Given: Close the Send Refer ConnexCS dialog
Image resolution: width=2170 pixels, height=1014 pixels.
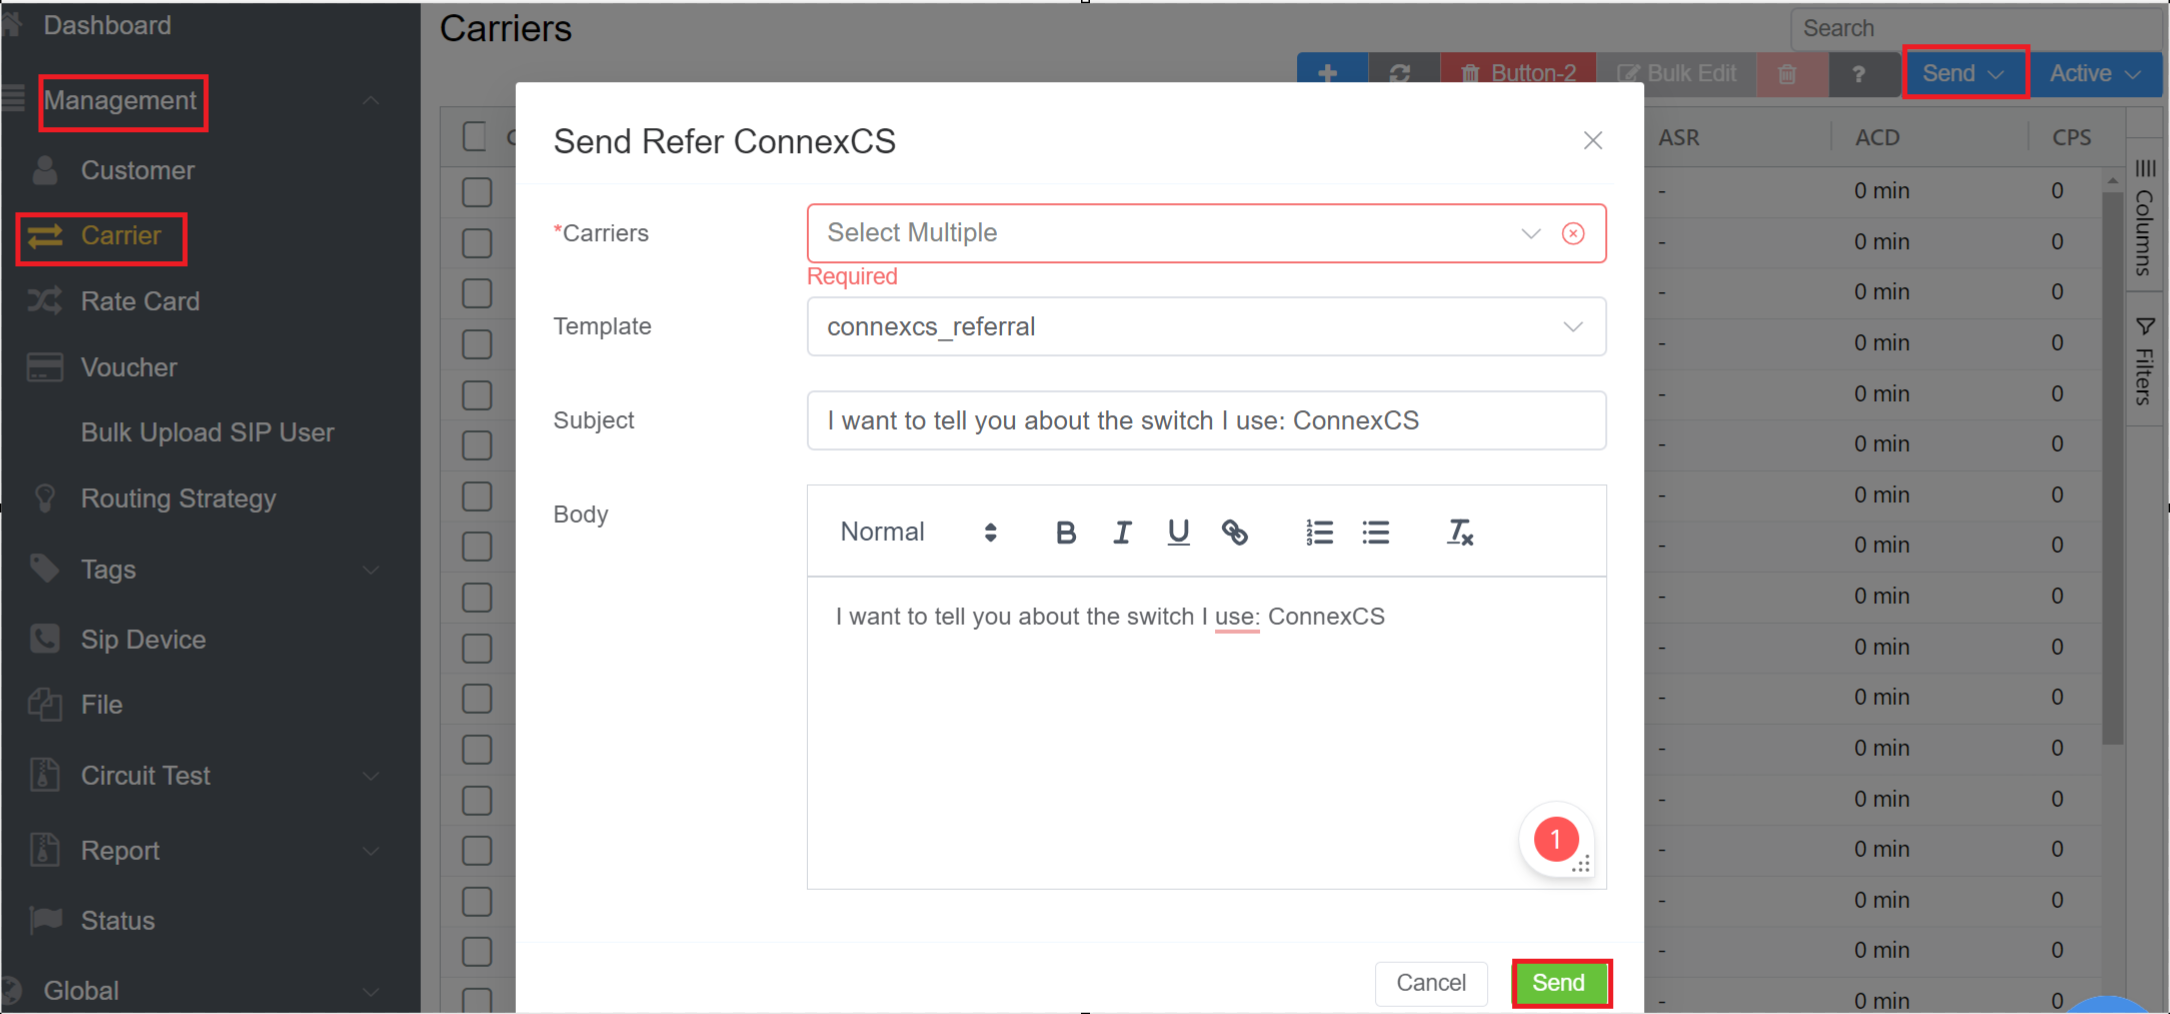Looking at the screenshot, I should pyautogui.click(x=1592, y=141).
